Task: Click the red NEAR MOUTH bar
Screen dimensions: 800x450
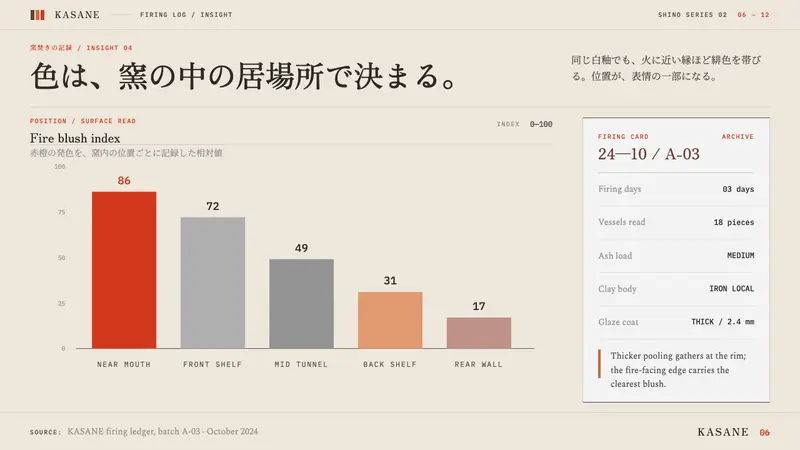Action: click(x=124, y=270)
